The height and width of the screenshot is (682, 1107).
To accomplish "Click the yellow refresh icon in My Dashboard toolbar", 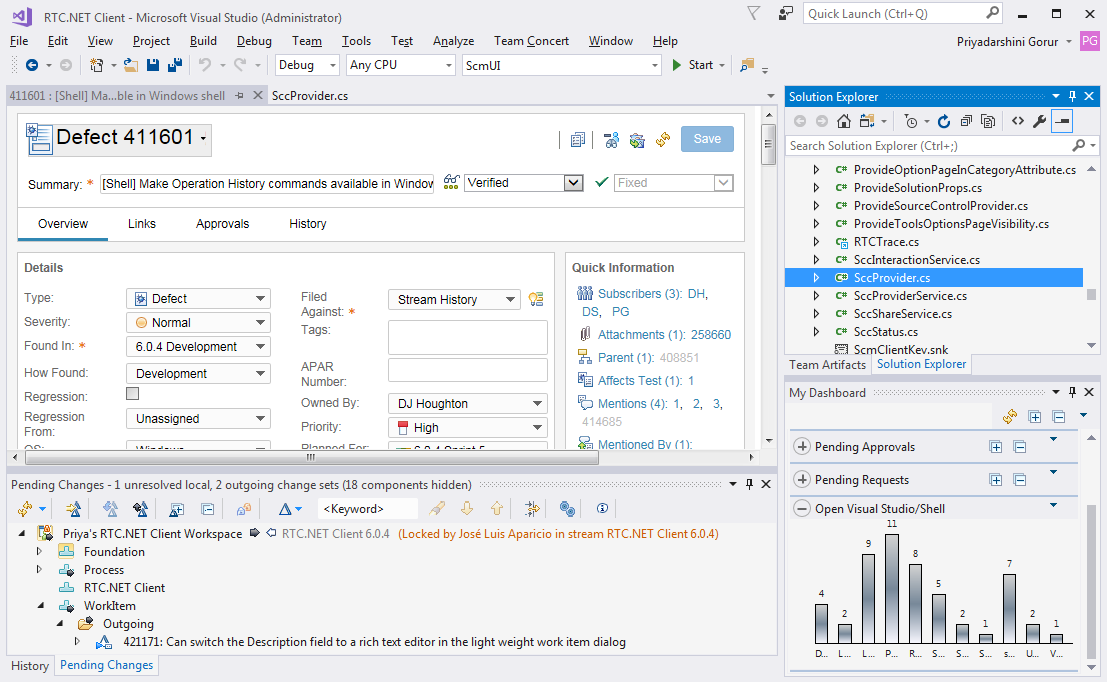I will click(1010, 417).
